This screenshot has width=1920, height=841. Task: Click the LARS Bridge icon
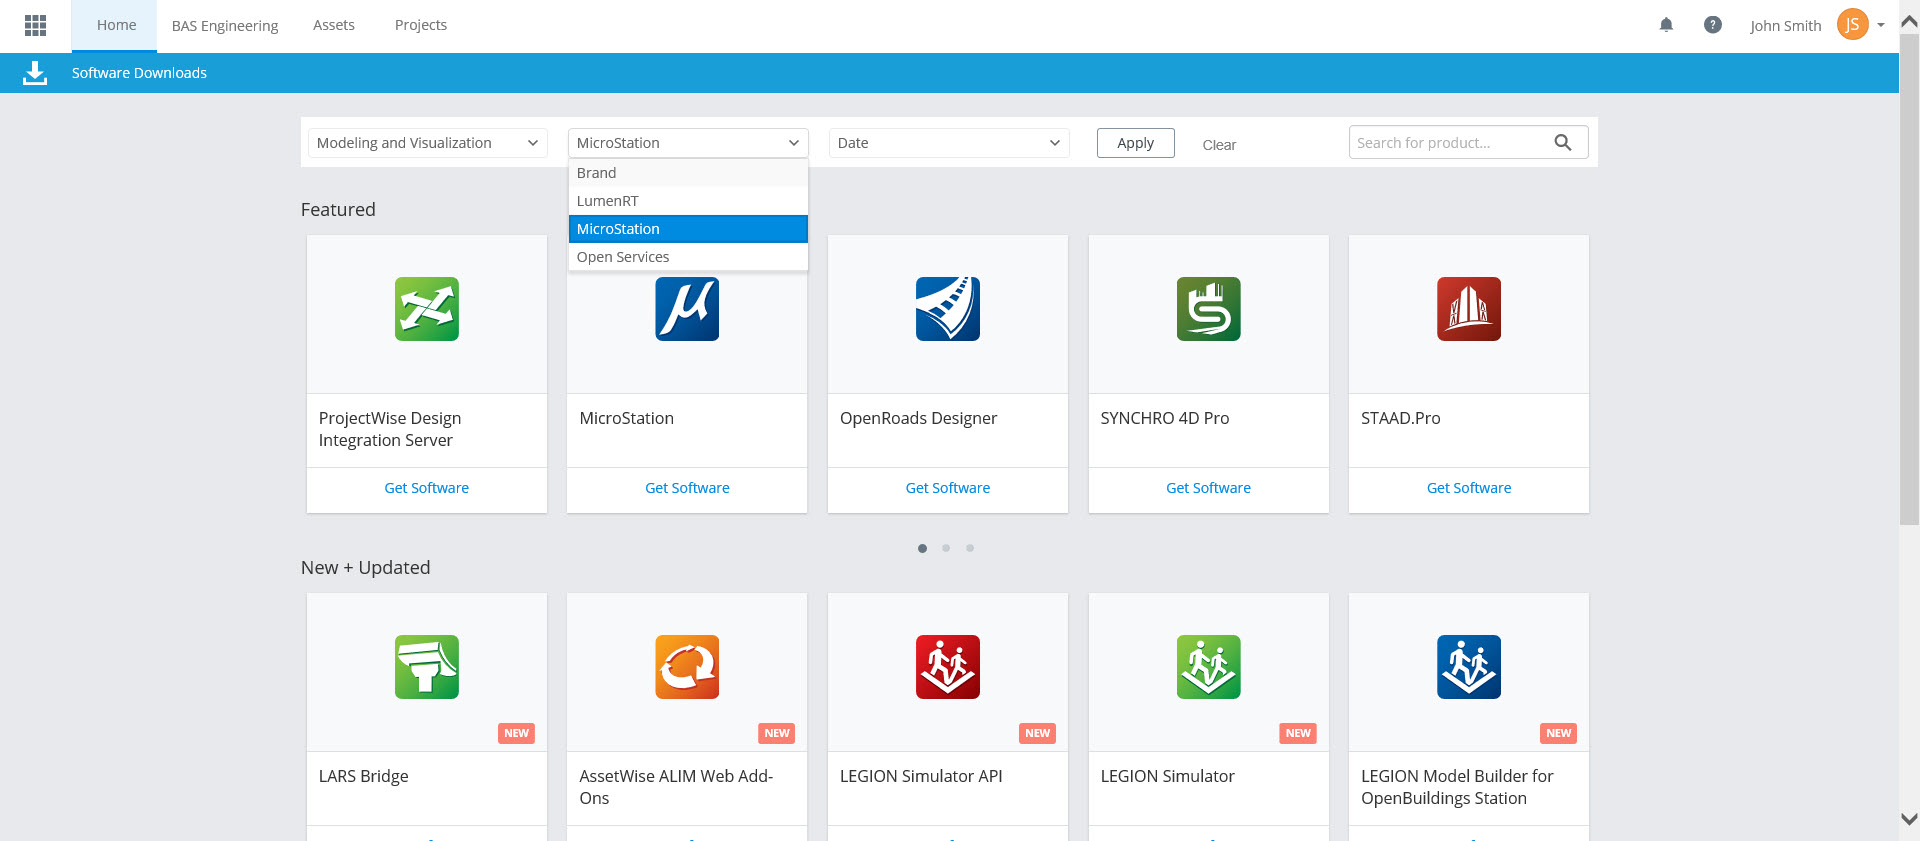tap(427, 667)
